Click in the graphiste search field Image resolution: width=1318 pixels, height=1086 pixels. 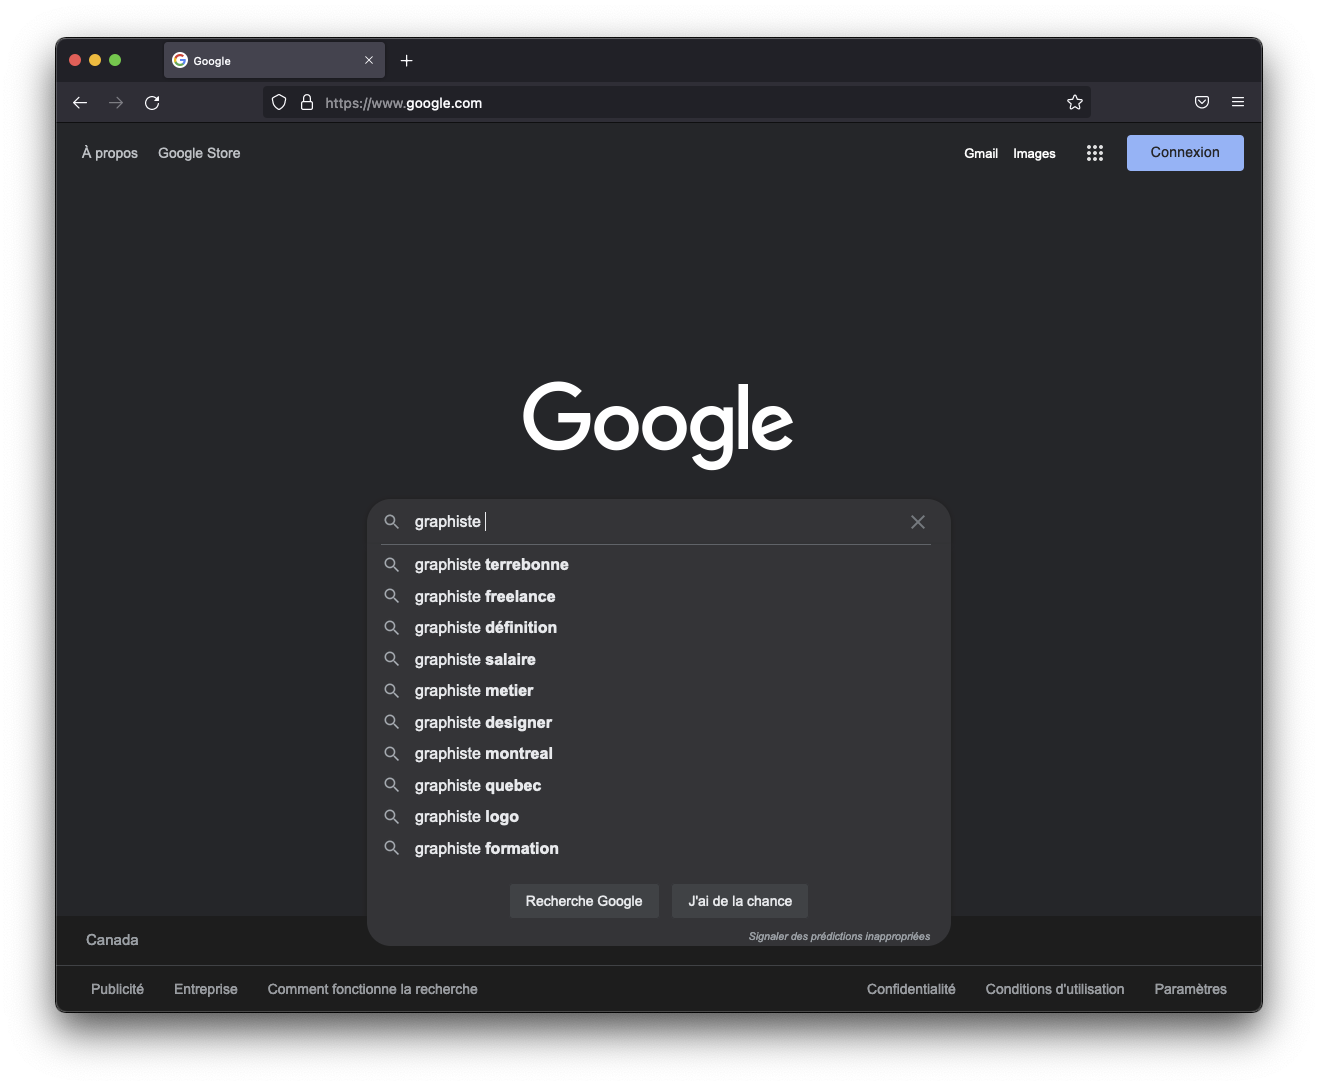[655, 522]
